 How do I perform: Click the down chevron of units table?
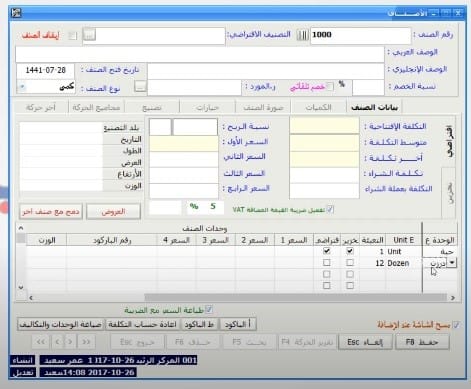pyautogui.click(x=21, y=287)
